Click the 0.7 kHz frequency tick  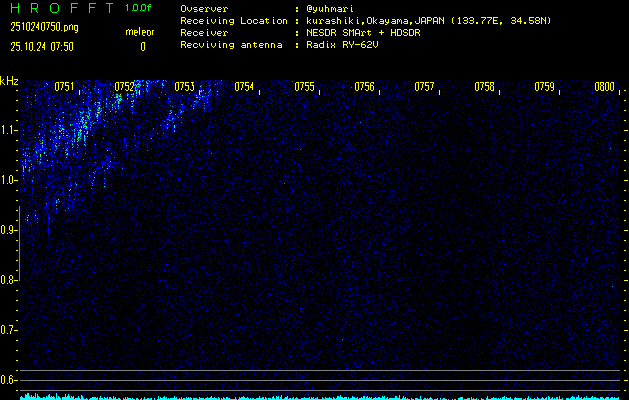(x=9, y=330)
